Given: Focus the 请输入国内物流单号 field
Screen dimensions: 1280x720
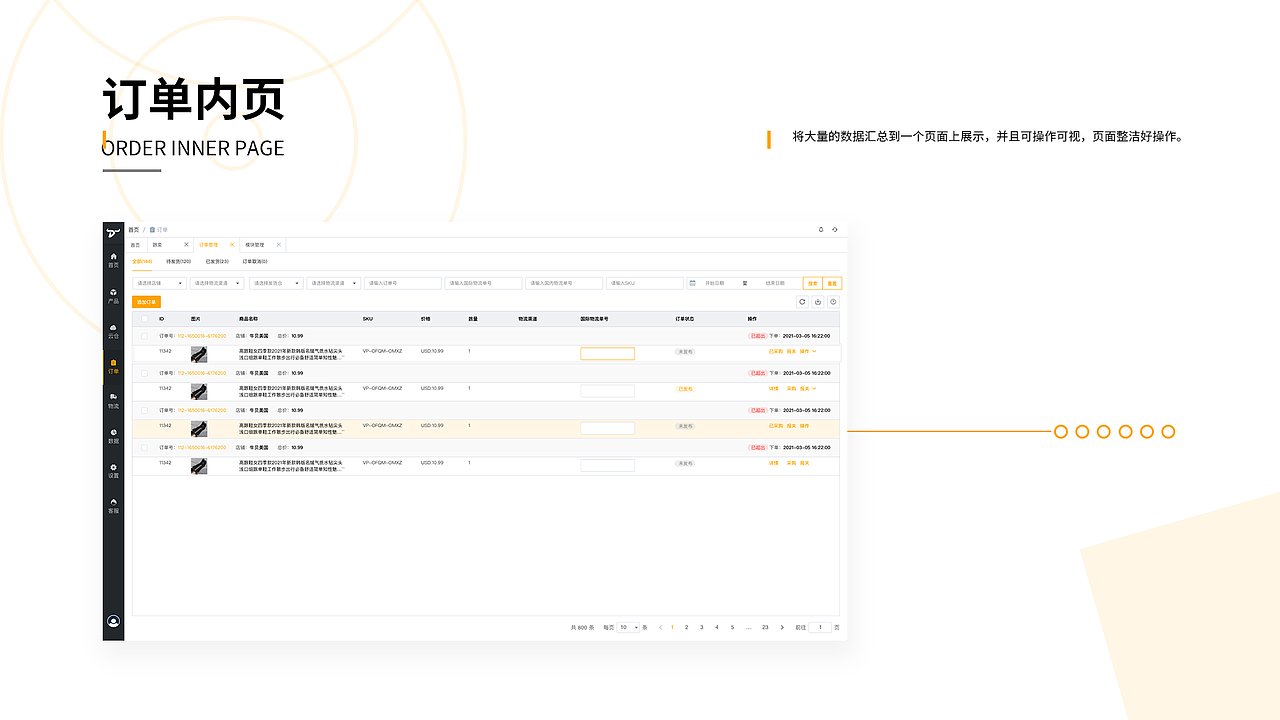Looking at the screenshot, I should coord(564,283).
